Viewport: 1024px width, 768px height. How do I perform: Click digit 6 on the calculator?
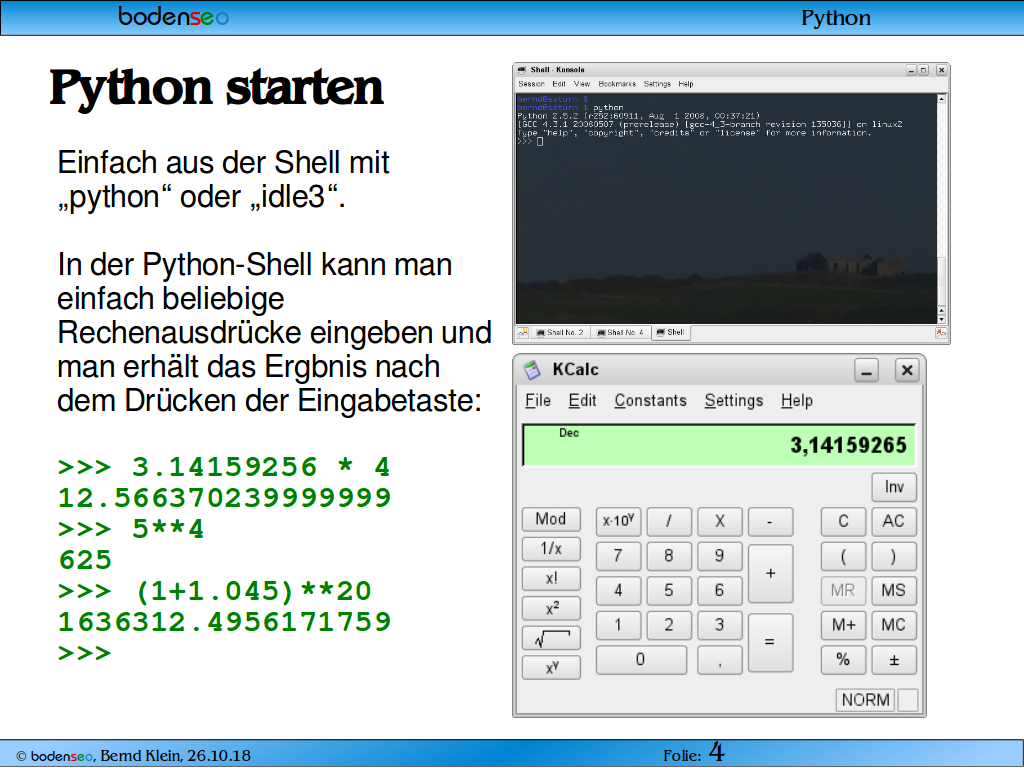pyautogui.click(x=720, y=590)
